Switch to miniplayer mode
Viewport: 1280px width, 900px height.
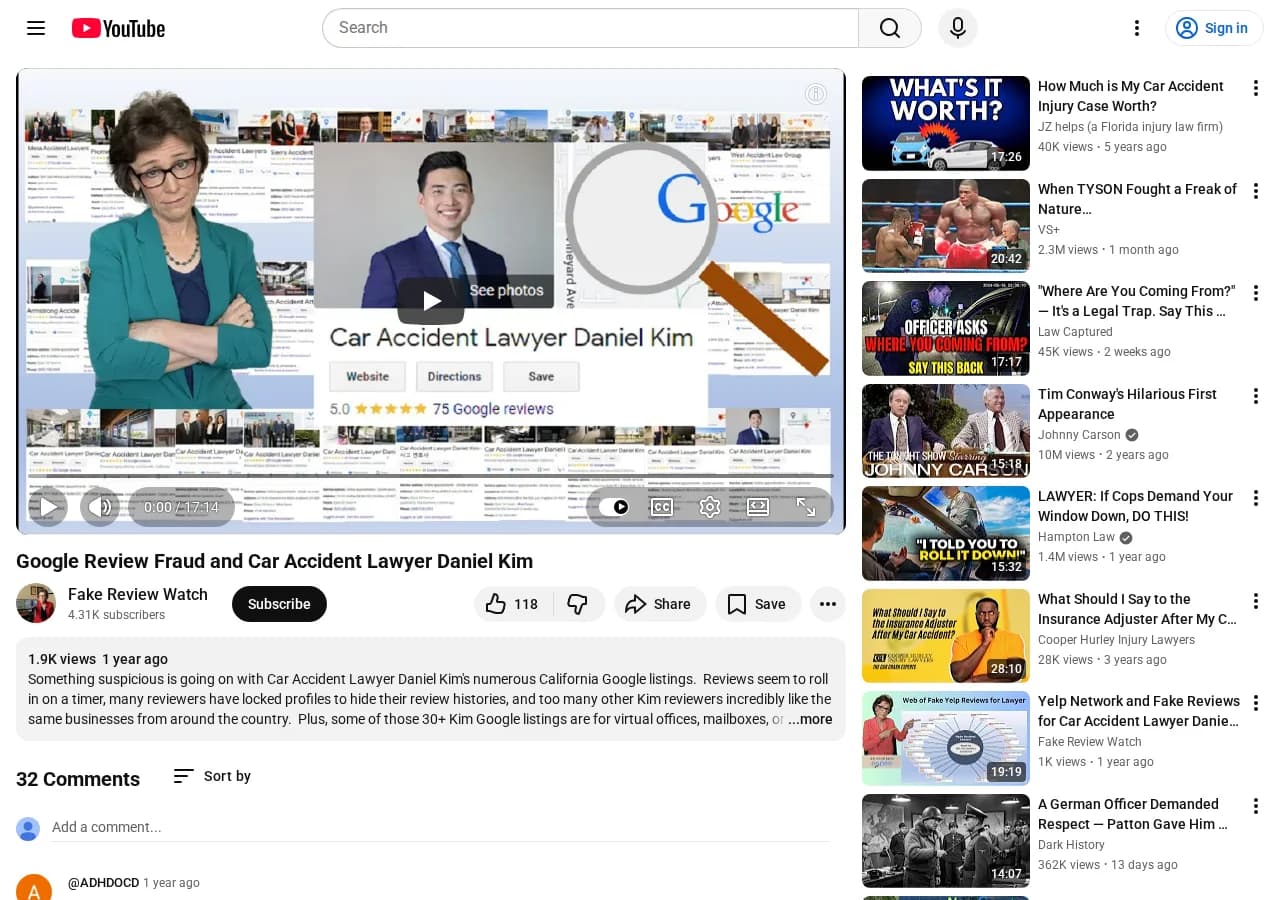point(757,507)
